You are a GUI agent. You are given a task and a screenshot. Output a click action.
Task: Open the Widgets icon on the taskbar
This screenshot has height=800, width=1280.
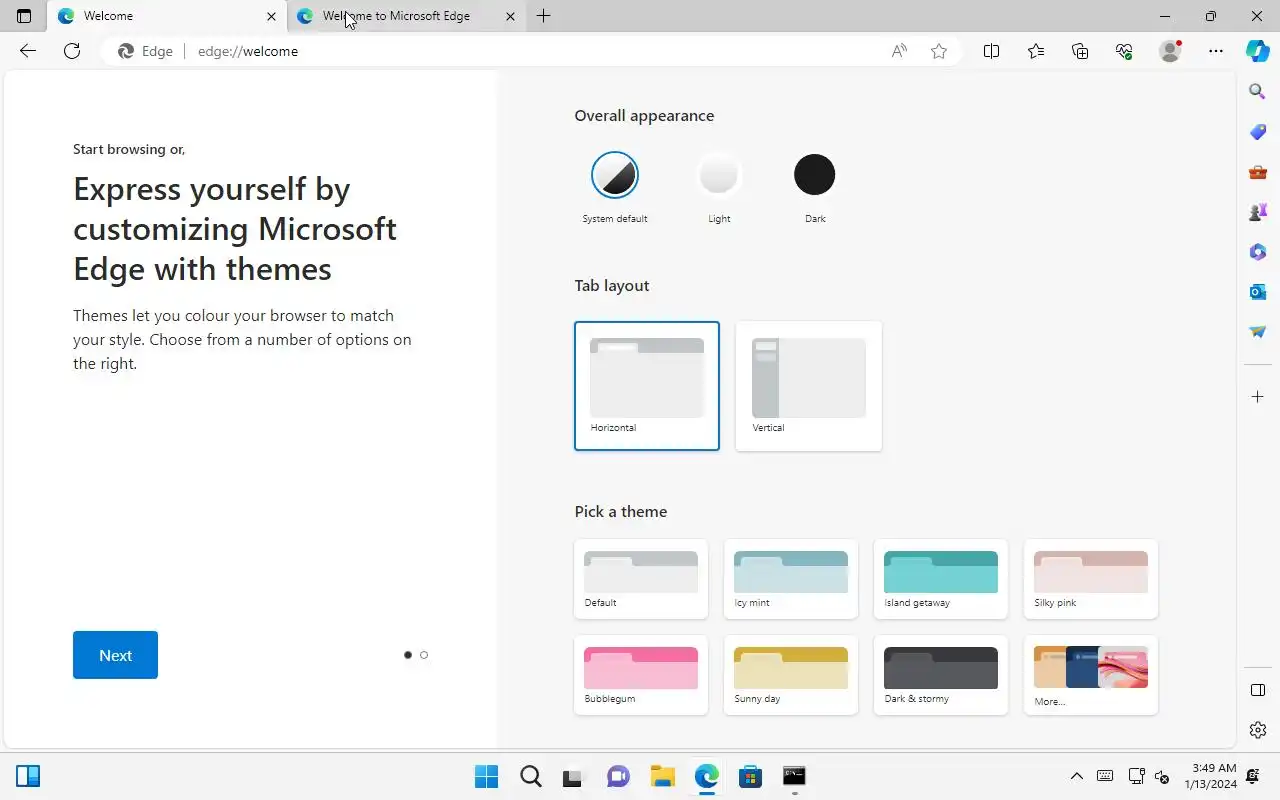[x=28, y=776]
